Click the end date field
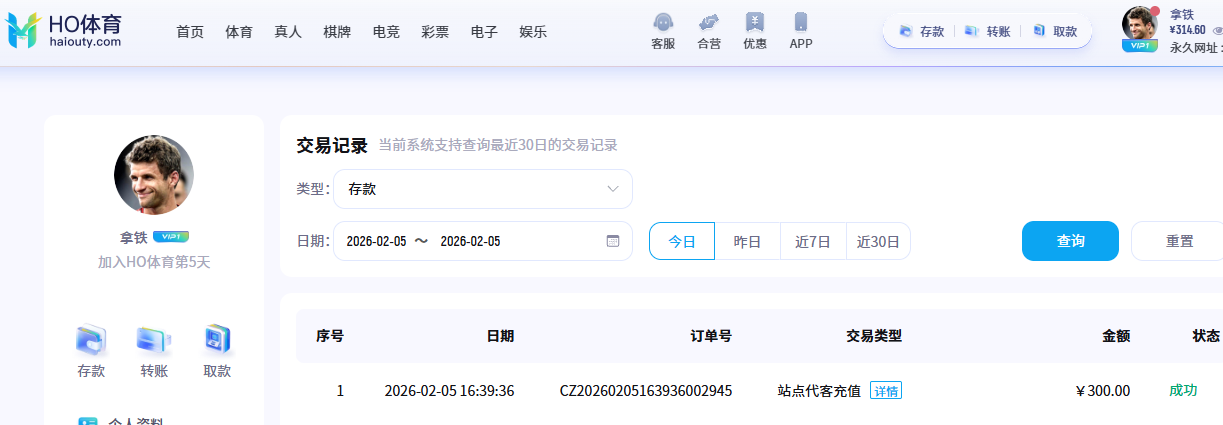This screenshot has height=425, width=1223. [x=470, y=241]
